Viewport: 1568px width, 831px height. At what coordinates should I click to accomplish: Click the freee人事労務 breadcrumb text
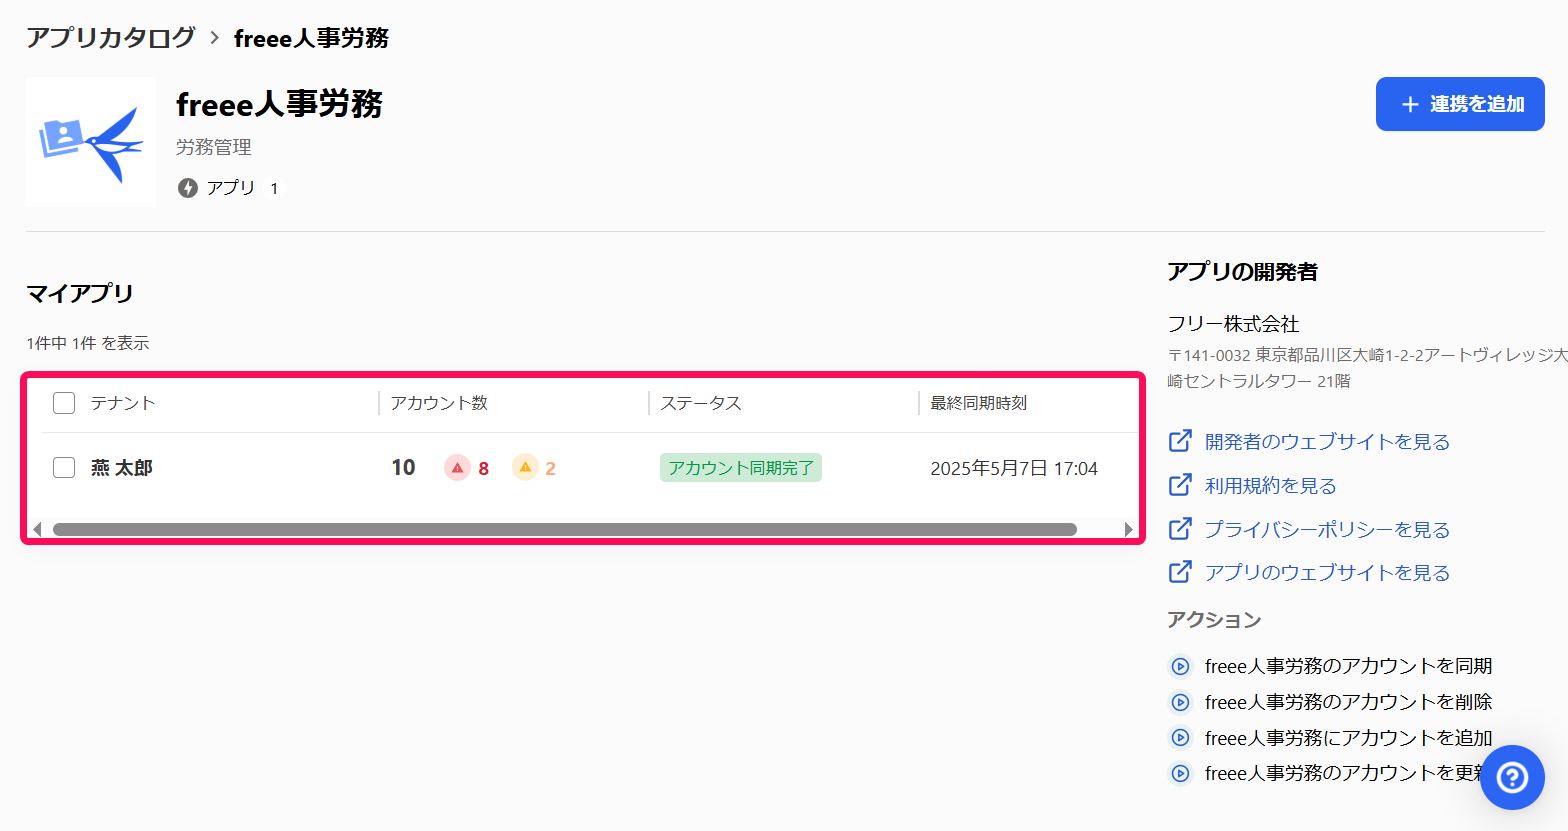311,38
